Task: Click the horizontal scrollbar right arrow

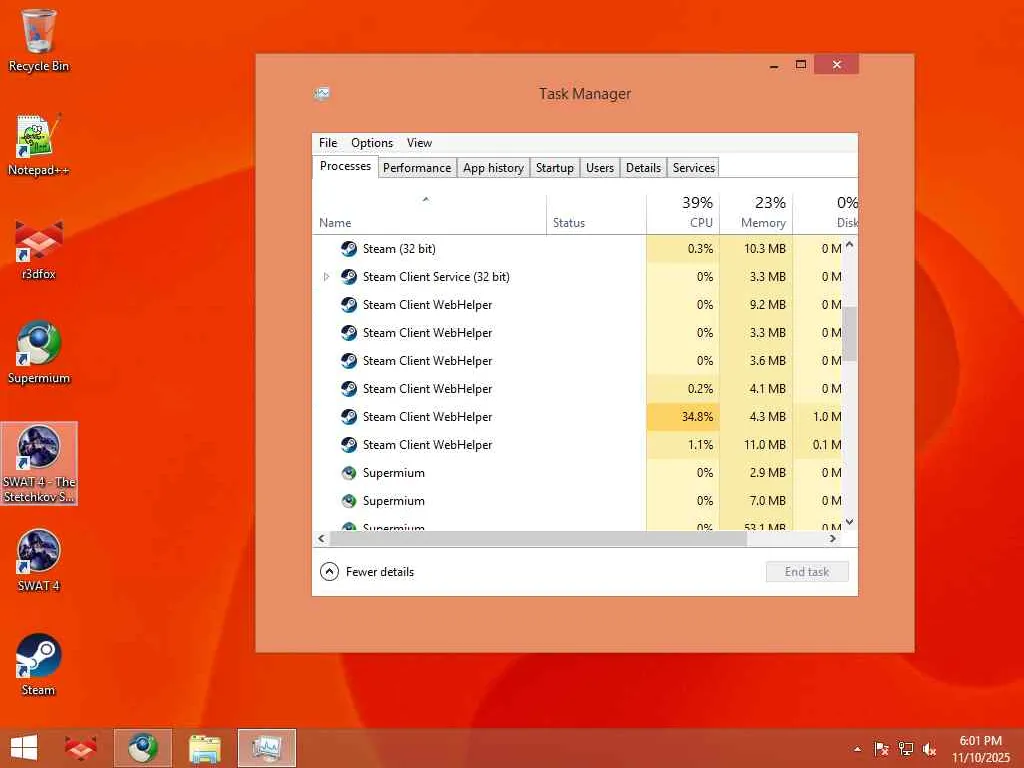Action: (x=833, y=539)
